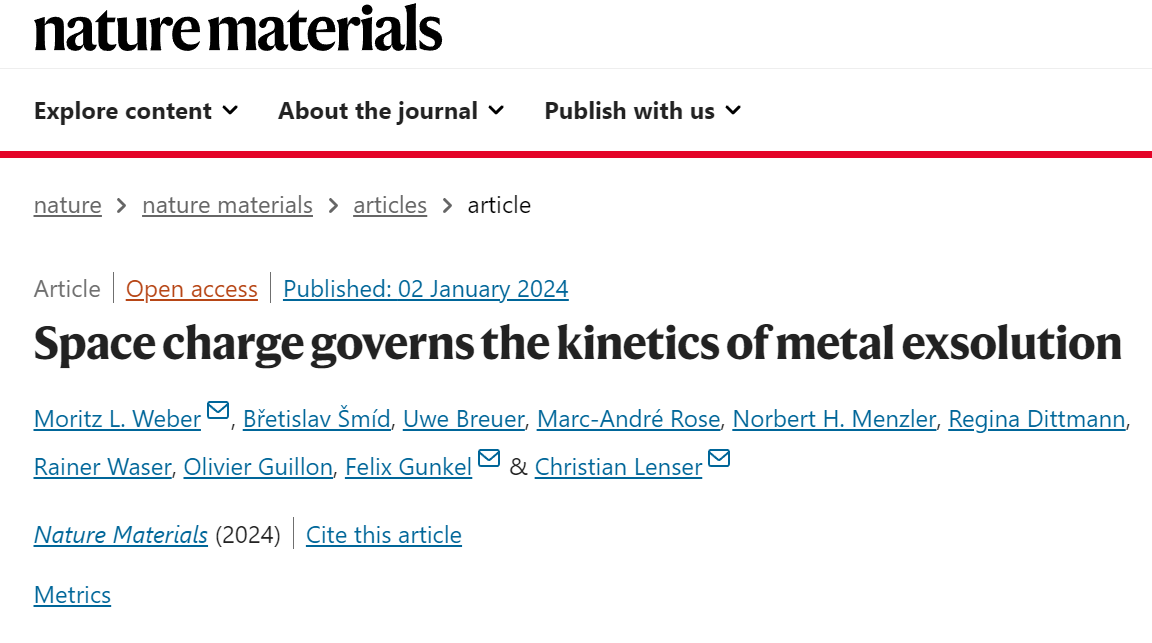Click the italic Nature Materials journal link
Screen dimensions: 1152x643
(x=120, y=535)
